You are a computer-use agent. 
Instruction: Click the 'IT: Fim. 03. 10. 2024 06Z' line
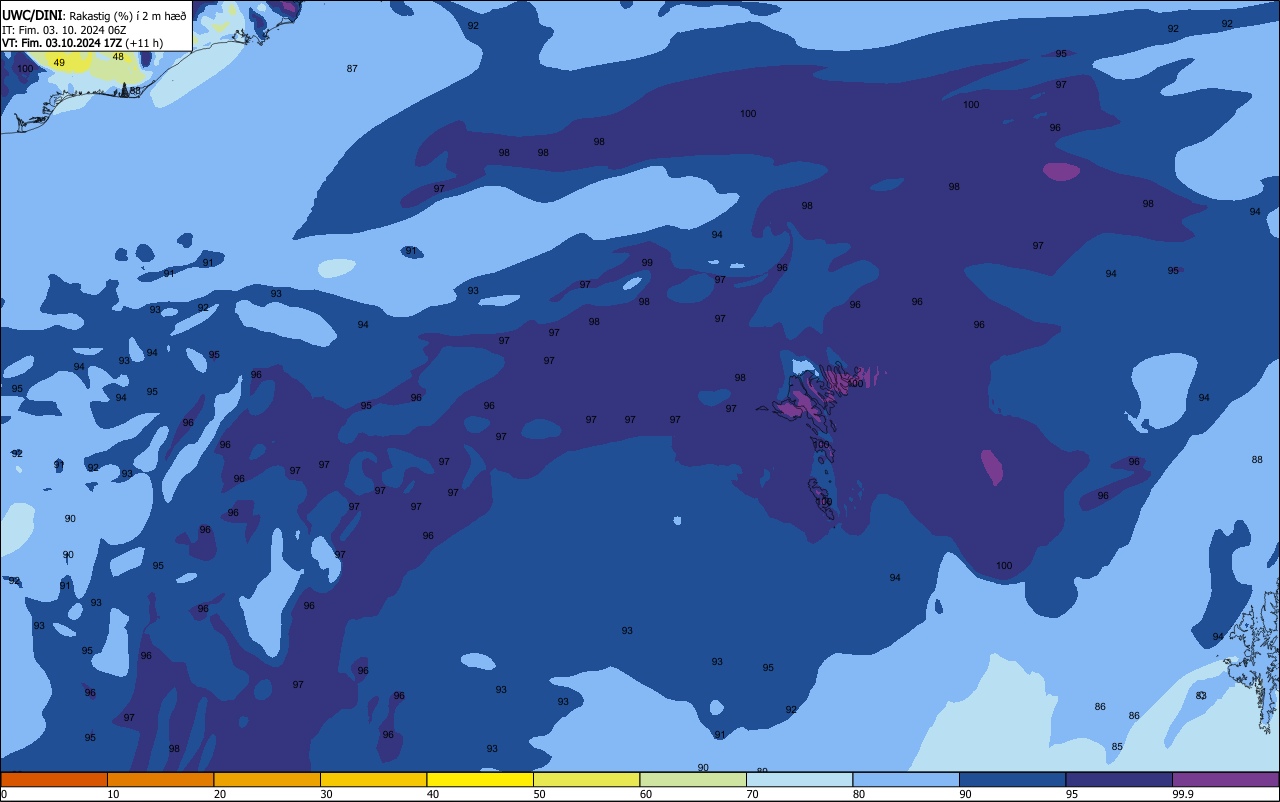click(x=64, y=29)
